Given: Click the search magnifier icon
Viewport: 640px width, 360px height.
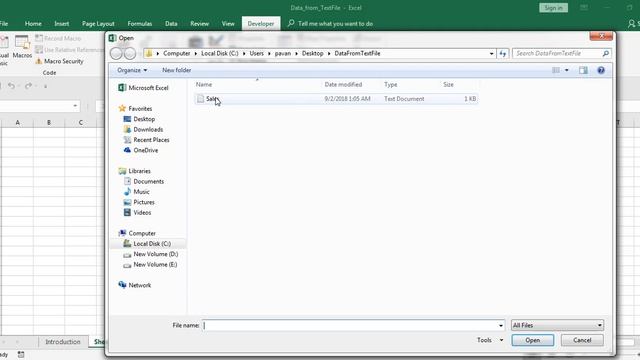Looking at the screenshot, I should (606, 53).
